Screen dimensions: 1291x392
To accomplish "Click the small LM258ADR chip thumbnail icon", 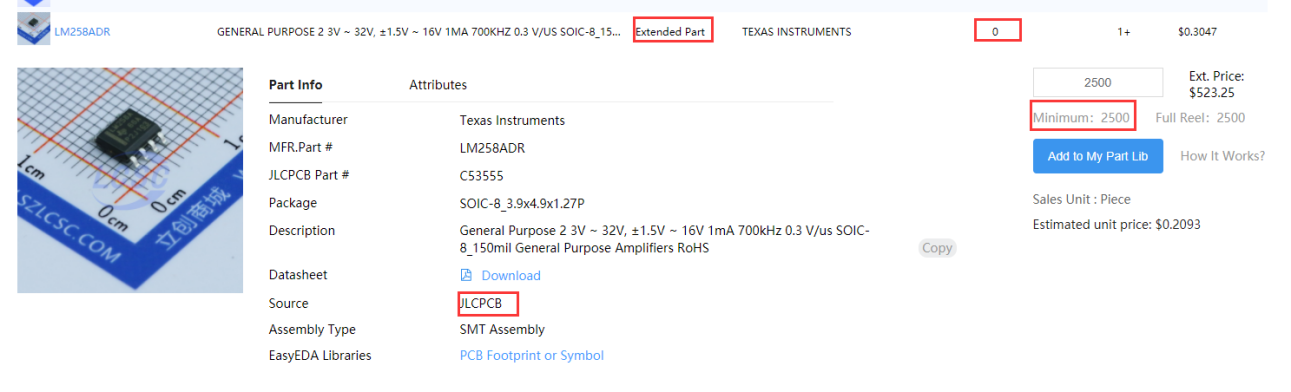I will coord(34,30).
